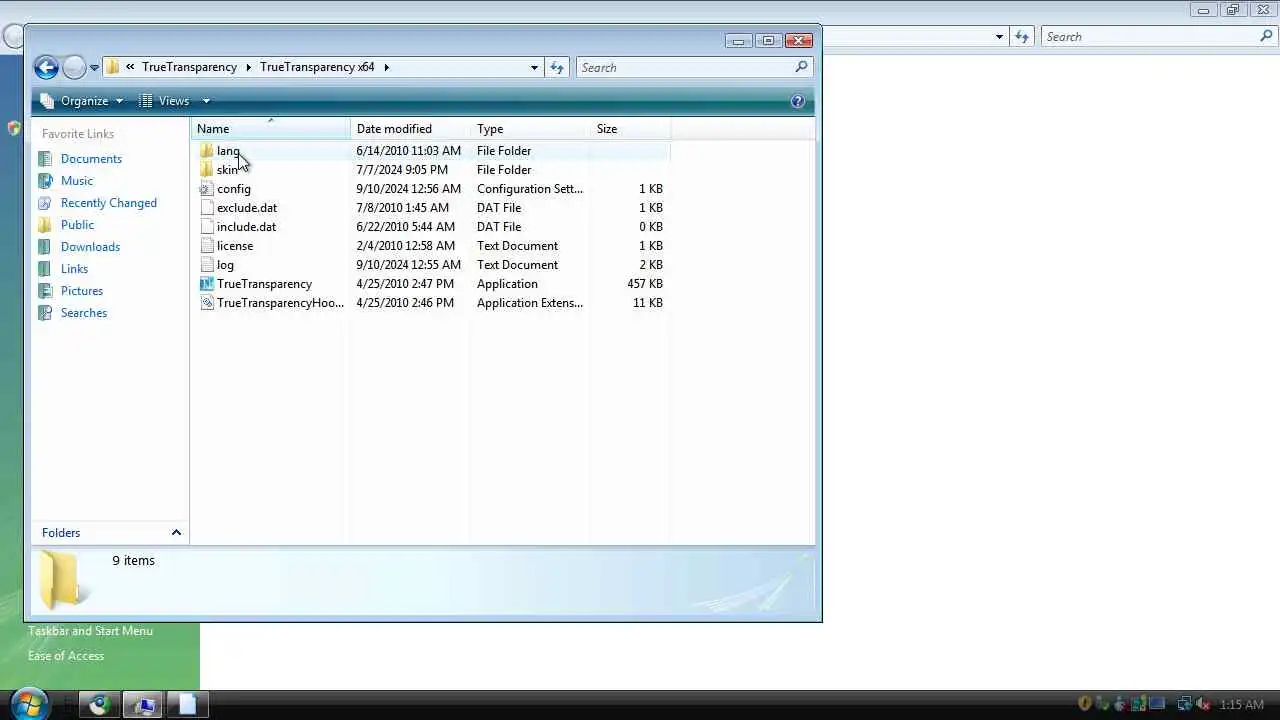This screenshot has width=1280, height=720.
Task: Click the Documents sidebar icon
Action: pos(45,159)
